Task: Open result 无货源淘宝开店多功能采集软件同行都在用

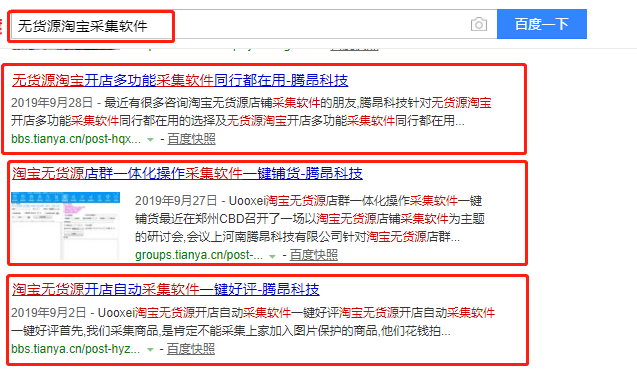Action: pyautogui.click(x=180, y=80)
